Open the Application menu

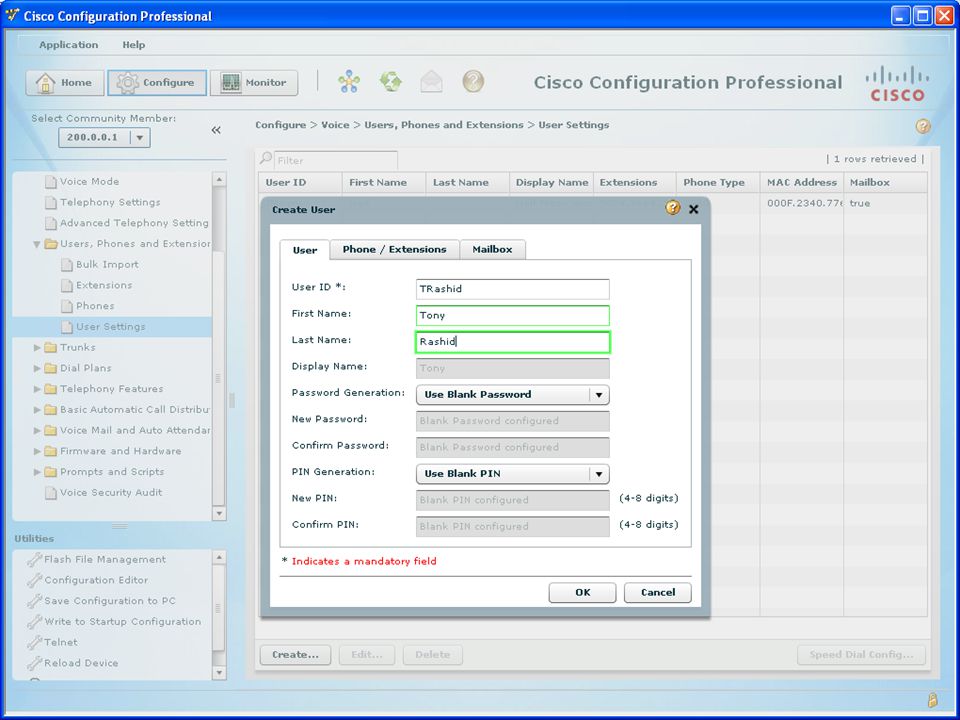(x=69, y=45)
